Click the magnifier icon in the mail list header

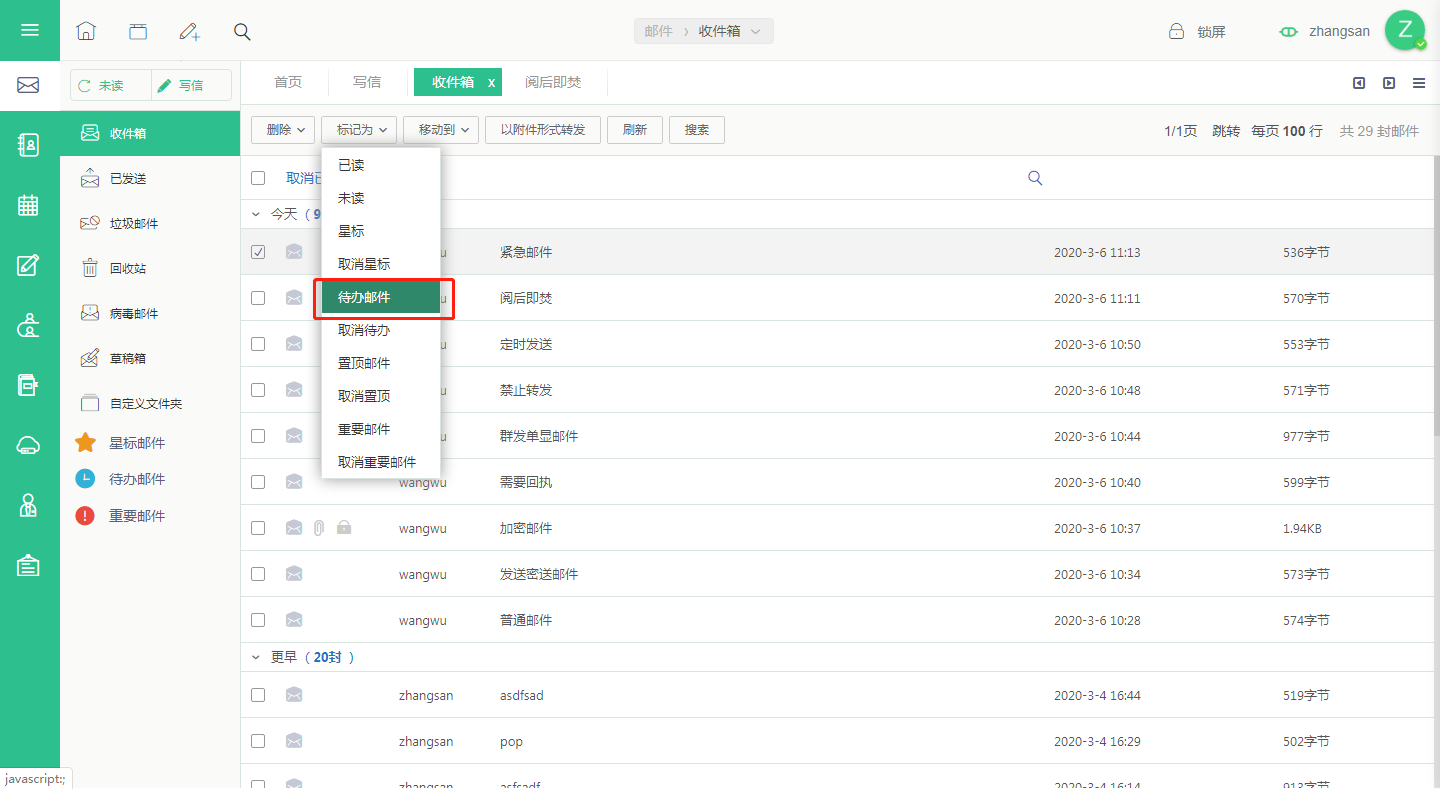(1035, 178)
